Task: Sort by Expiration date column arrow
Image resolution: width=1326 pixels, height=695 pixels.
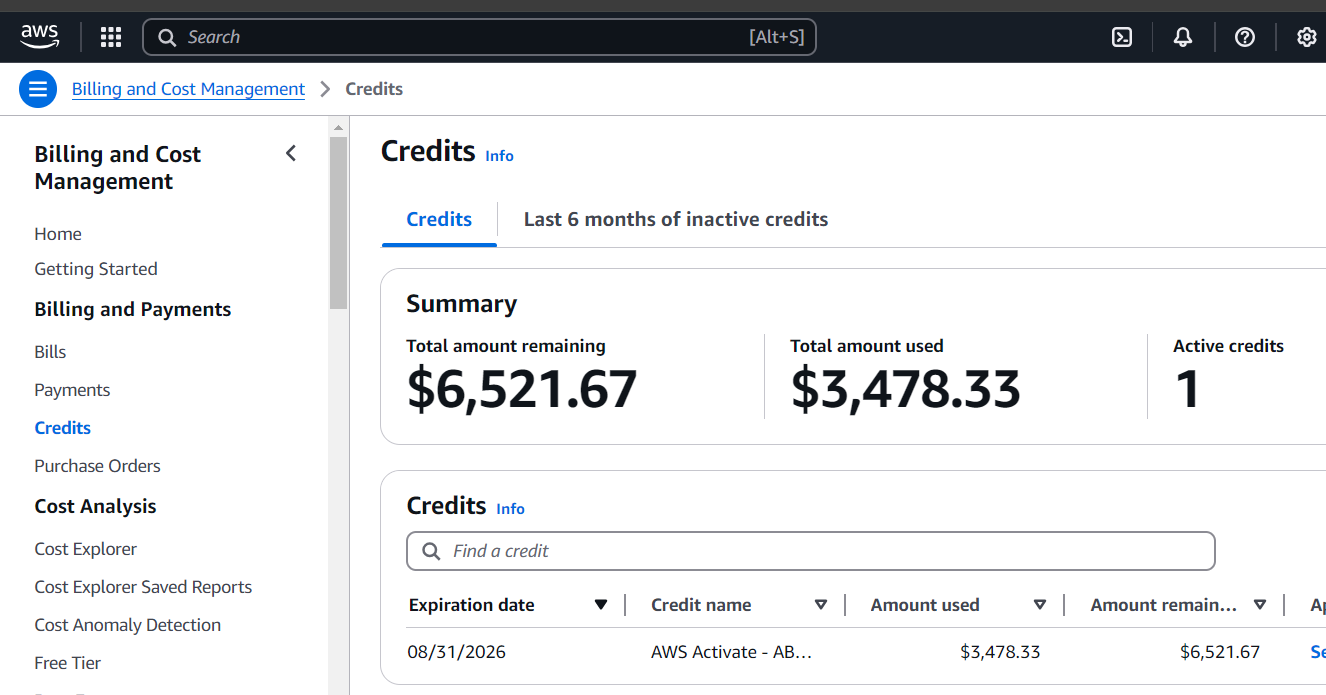Action: (x=601, y=605)
